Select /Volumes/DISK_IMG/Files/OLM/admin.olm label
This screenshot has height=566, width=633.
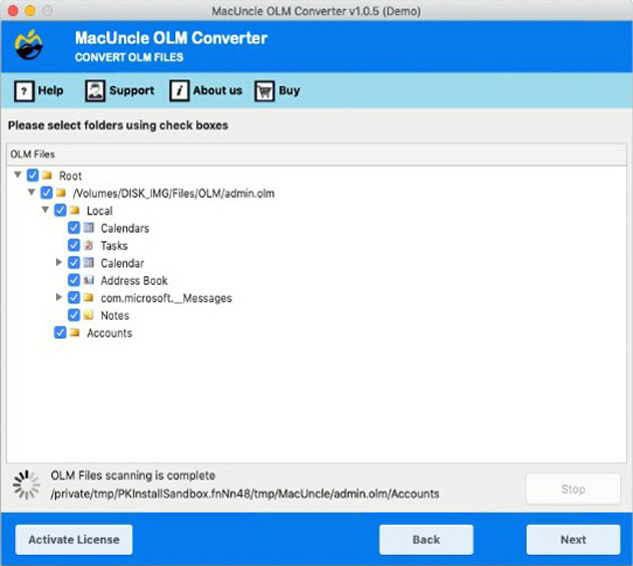tap(174, 193)
